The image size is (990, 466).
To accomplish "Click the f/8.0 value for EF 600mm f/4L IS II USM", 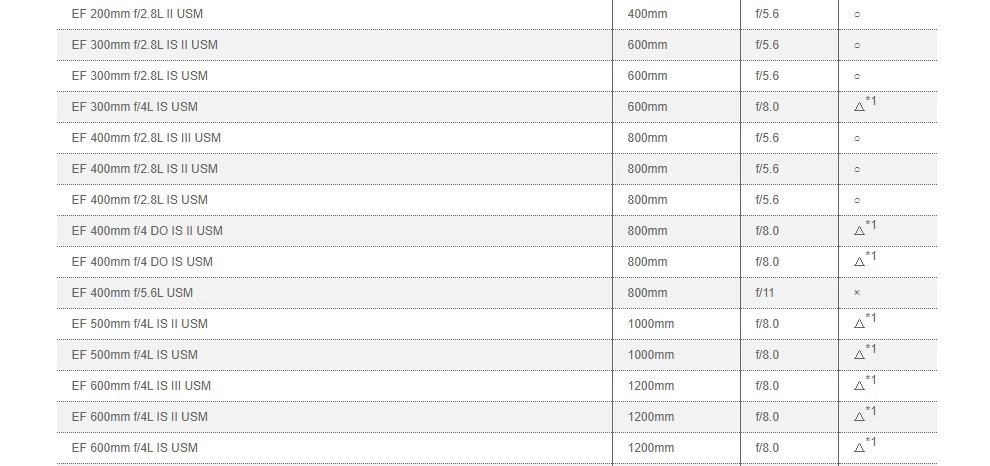I will point(767,417).
